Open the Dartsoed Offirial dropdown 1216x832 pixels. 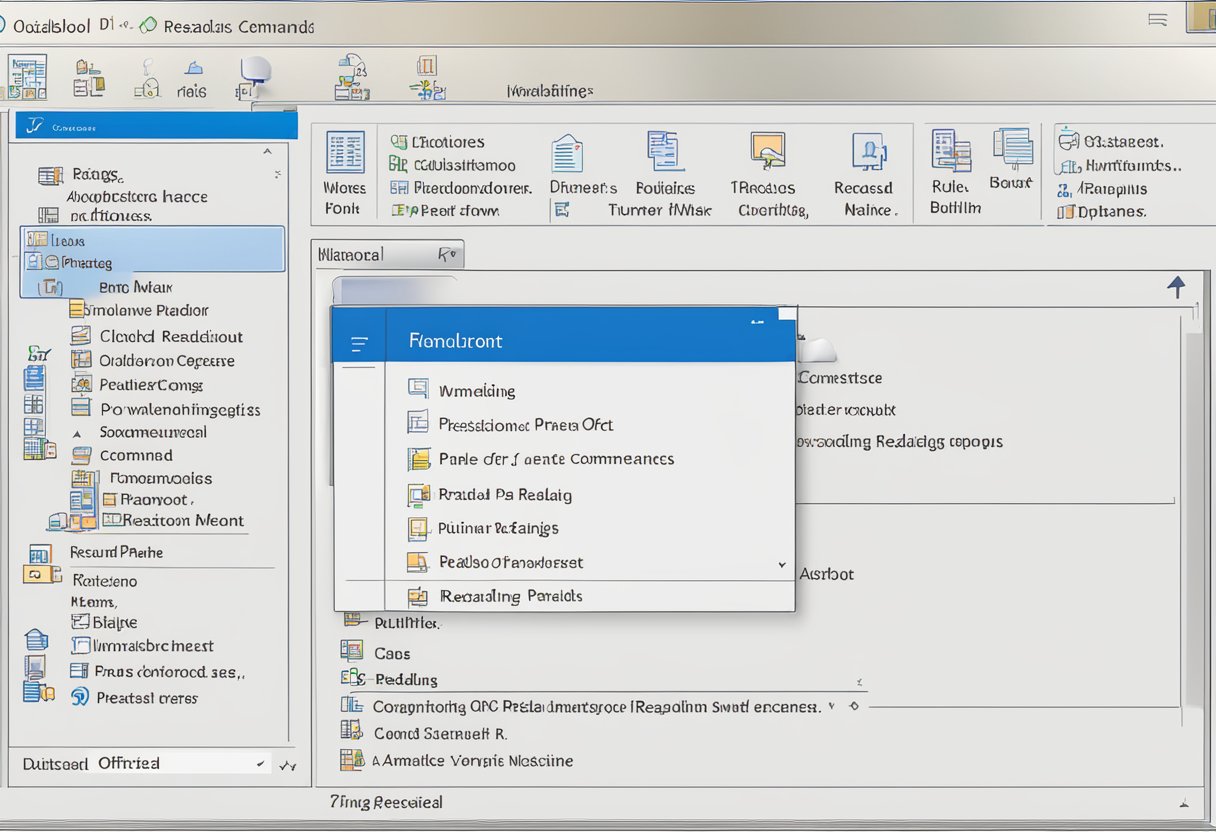(261, 764)
